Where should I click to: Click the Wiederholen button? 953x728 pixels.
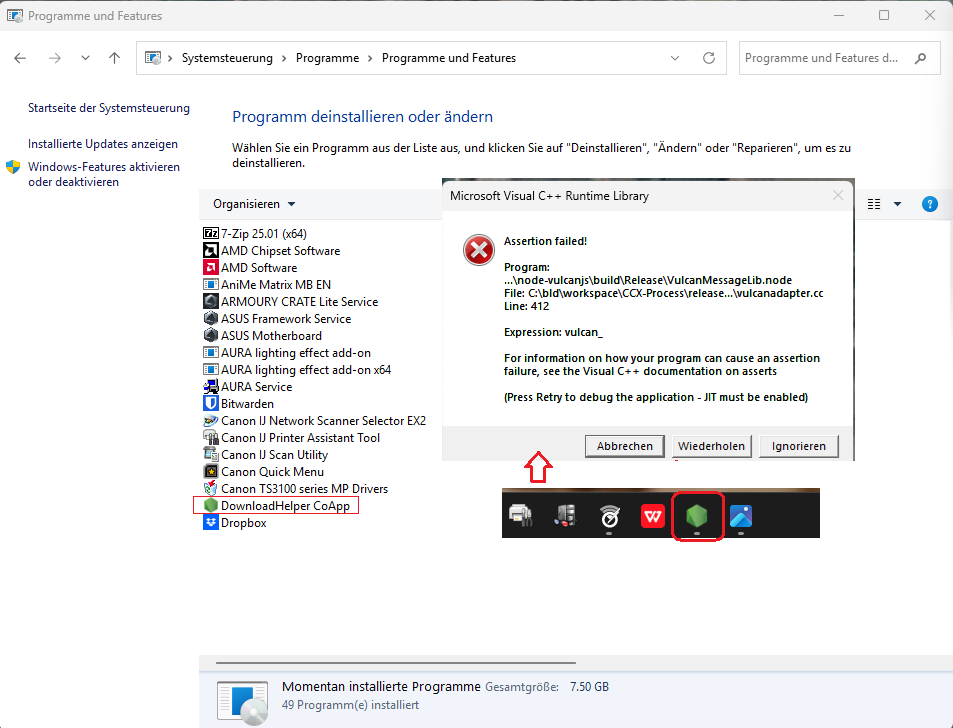click(x=711, y=446)
